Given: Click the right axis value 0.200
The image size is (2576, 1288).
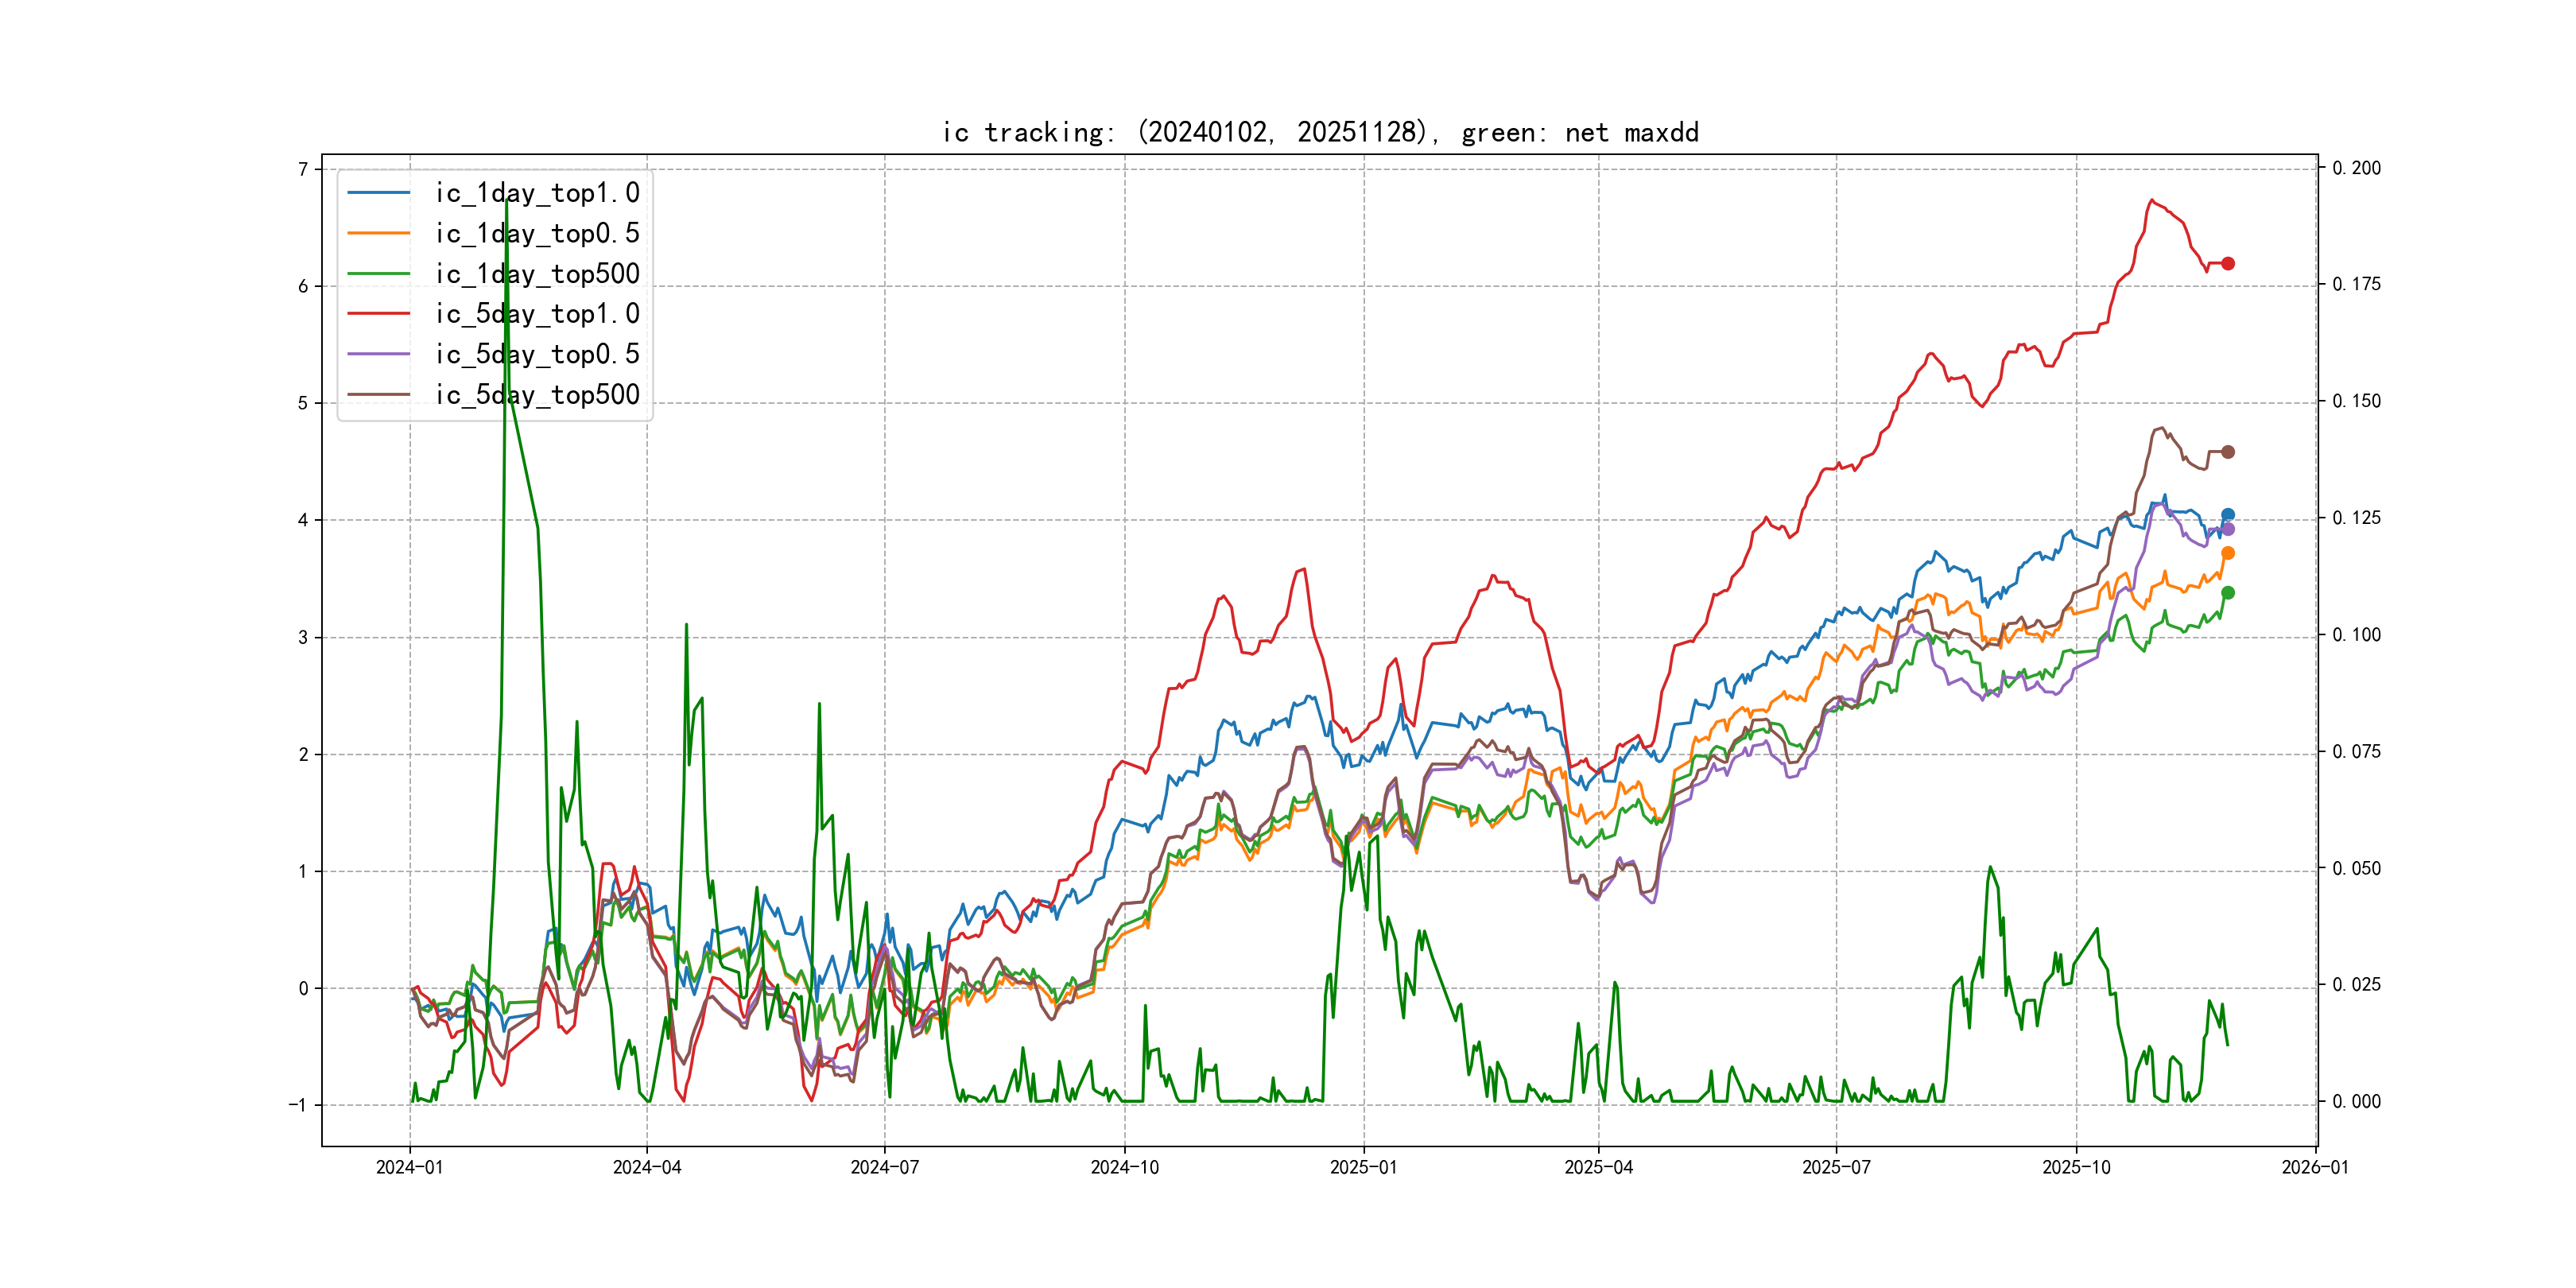Looking at the screenshot, I should pyautogui.click(x=2356, y=168).
